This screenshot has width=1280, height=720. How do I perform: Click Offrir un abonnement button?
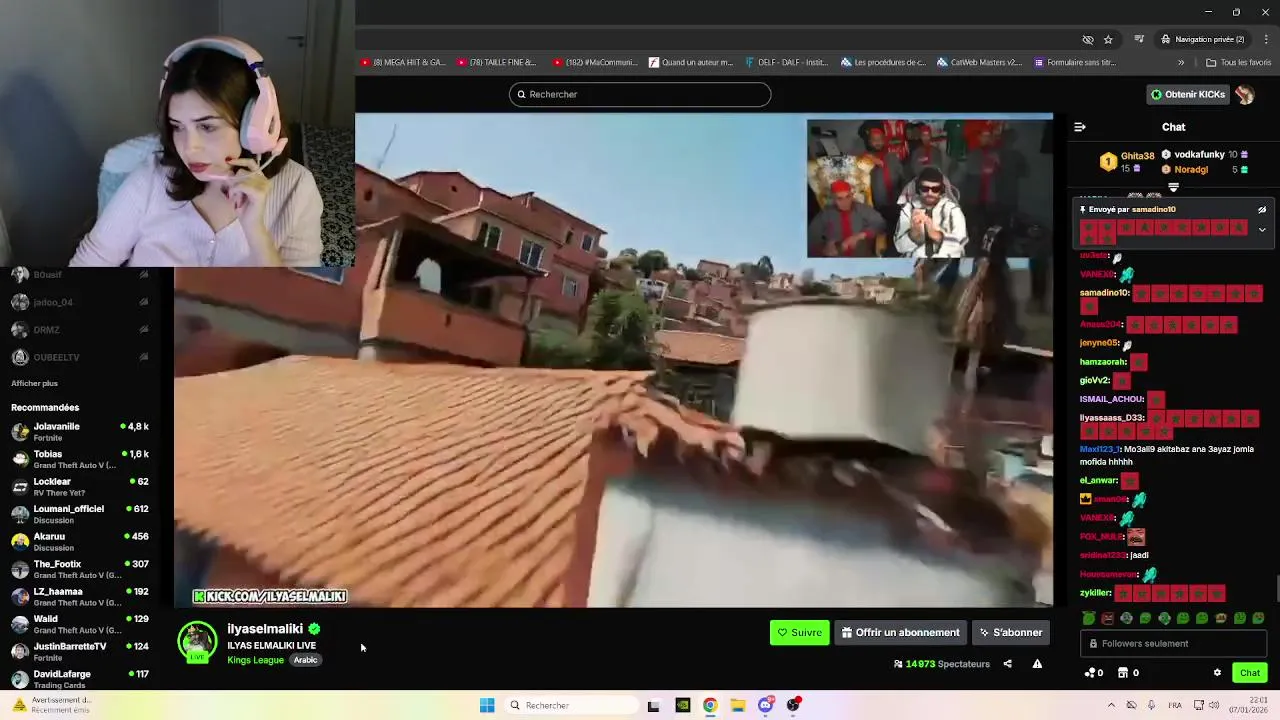pos(900,632)
